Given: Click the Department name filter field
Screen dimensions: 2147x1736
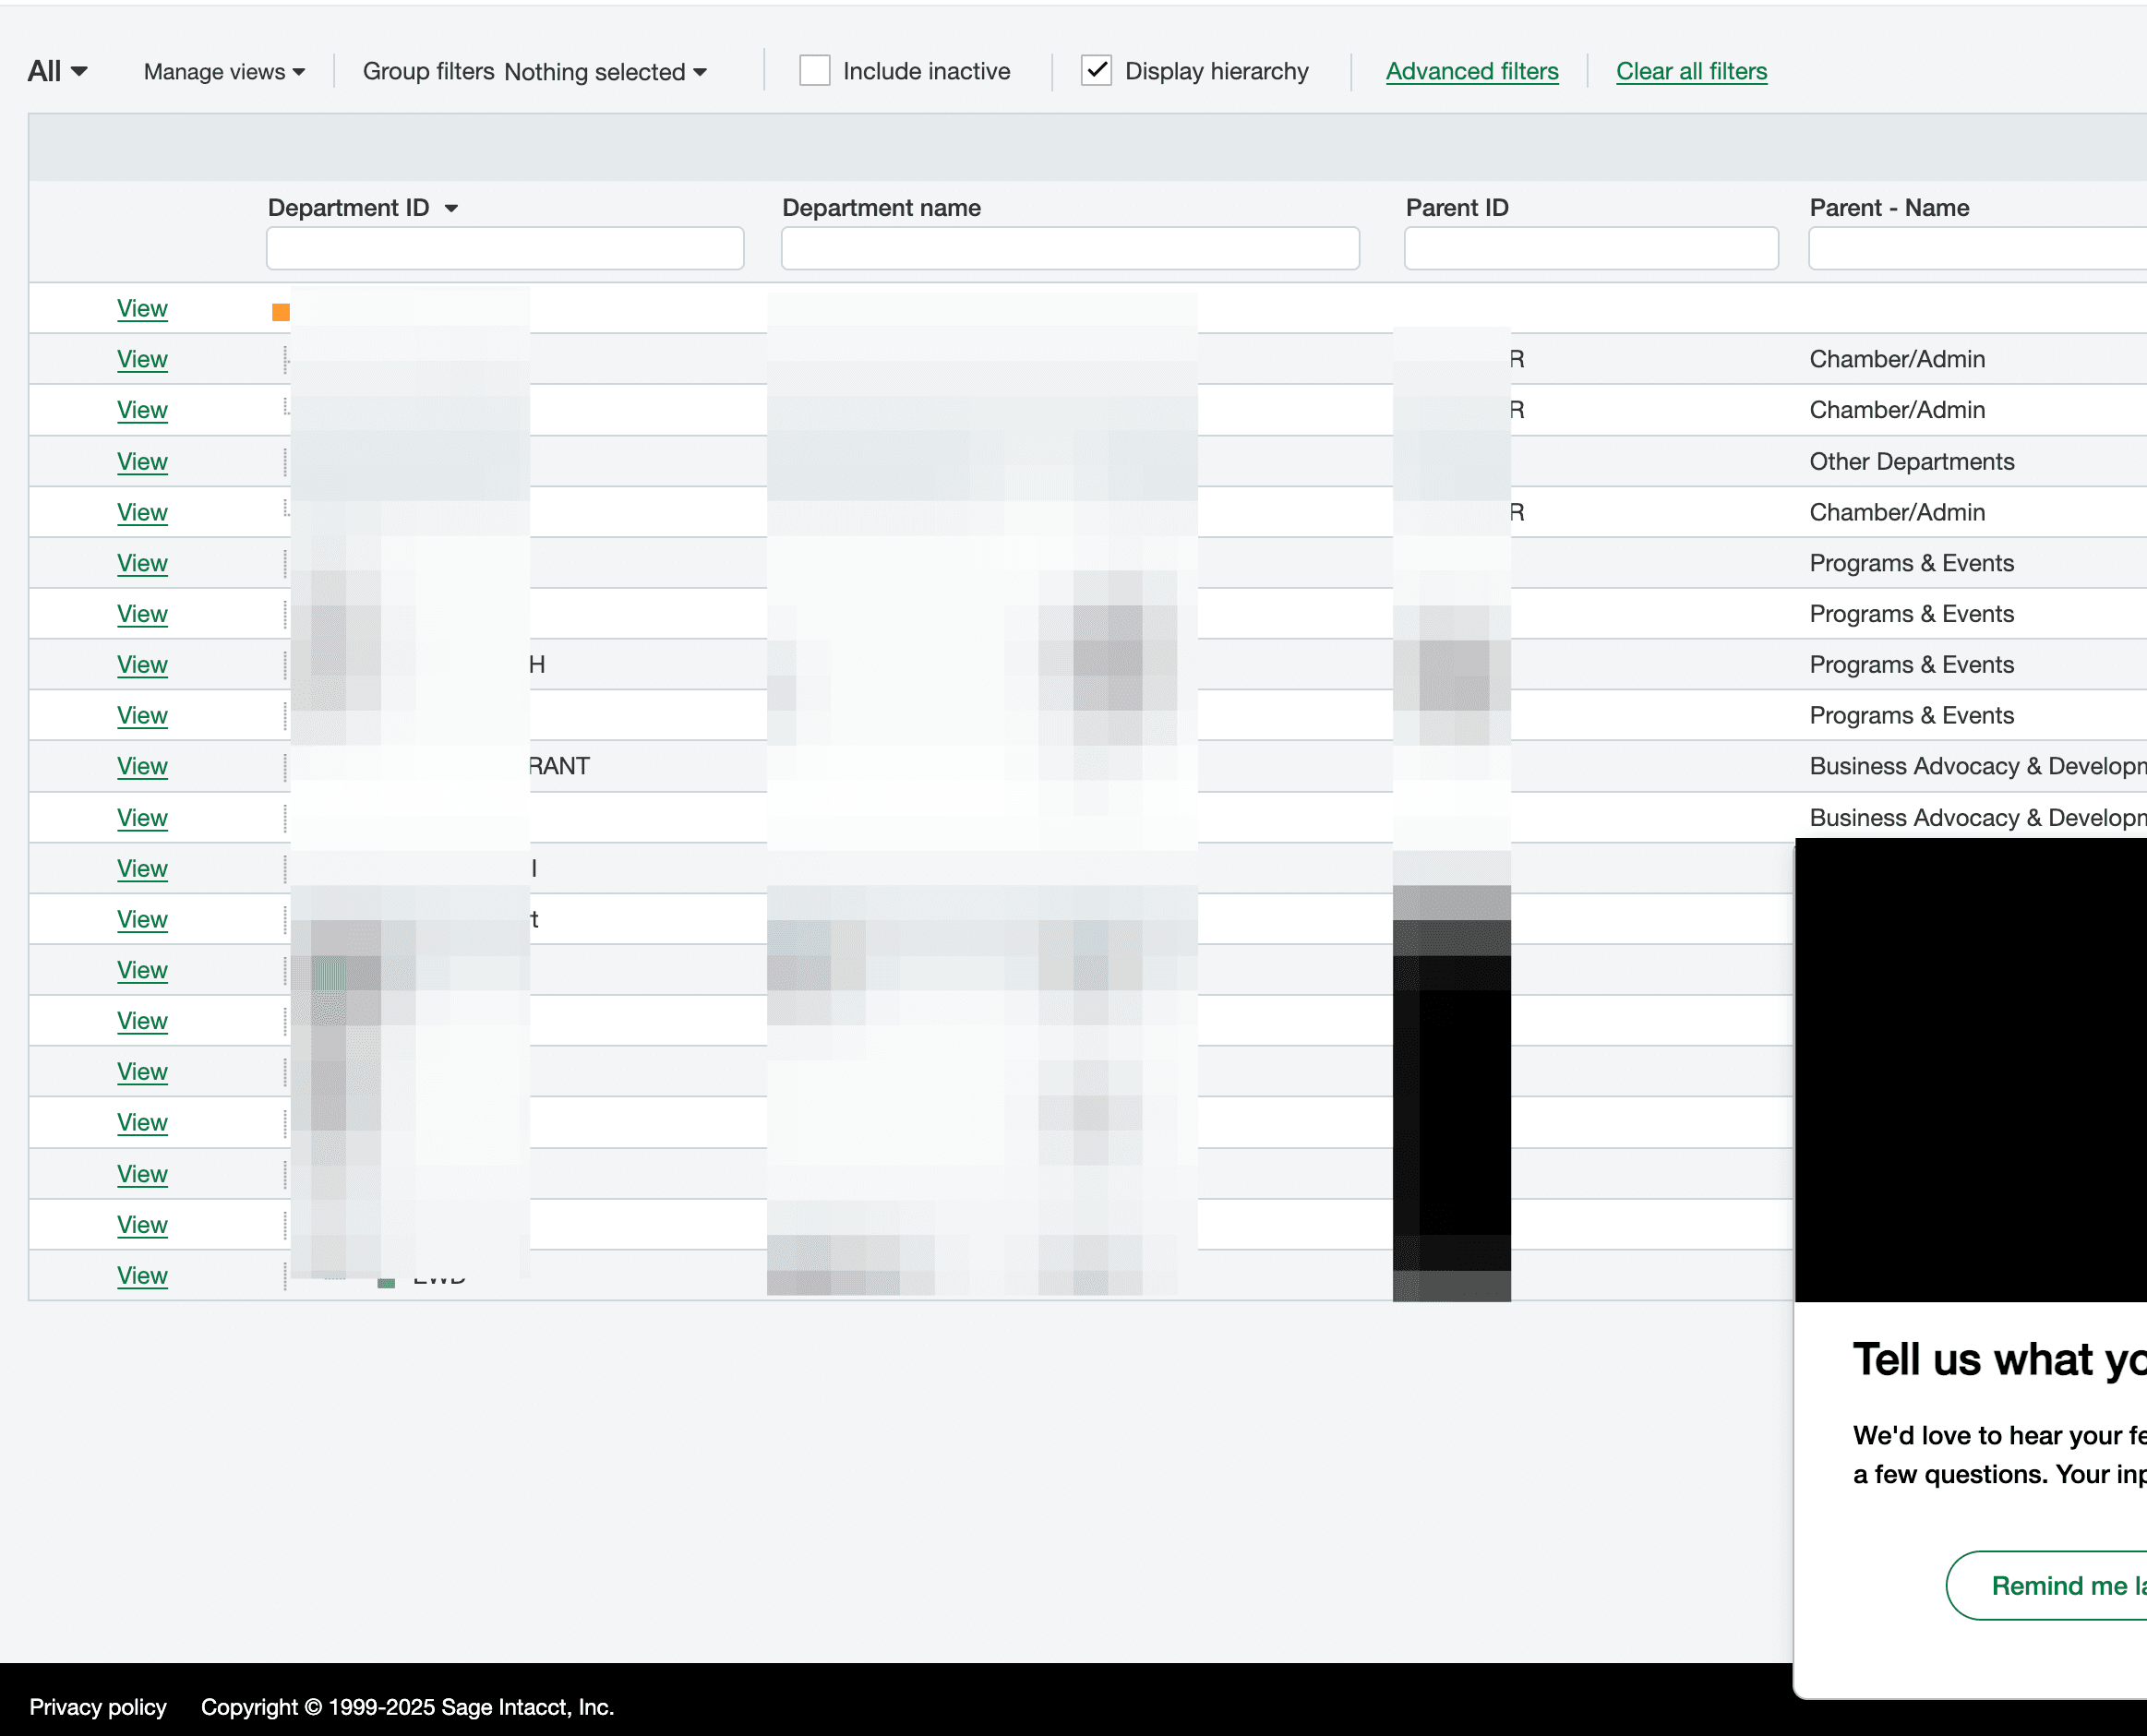Looking at the screenshot, I should tap(1070, 248).
